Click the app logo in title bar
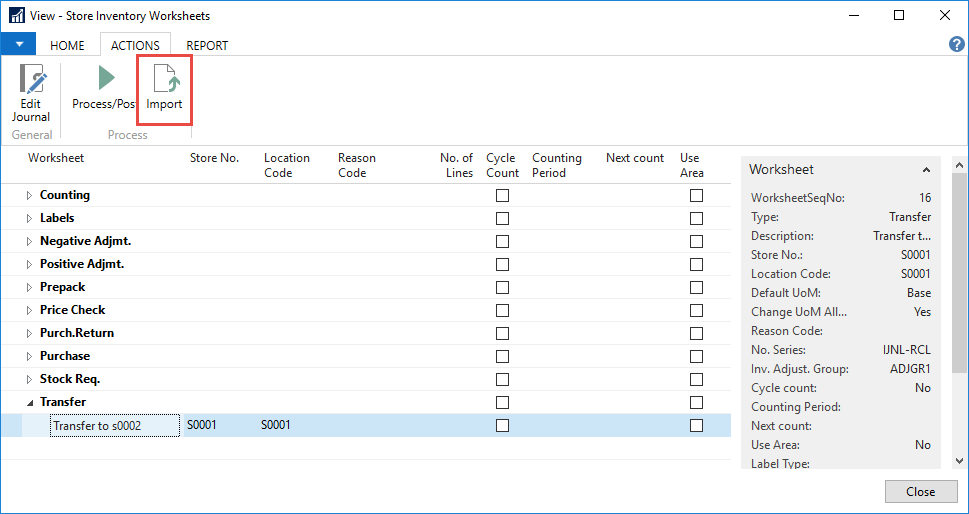Screen dimensions: 969x514 (x=16, y=15)
